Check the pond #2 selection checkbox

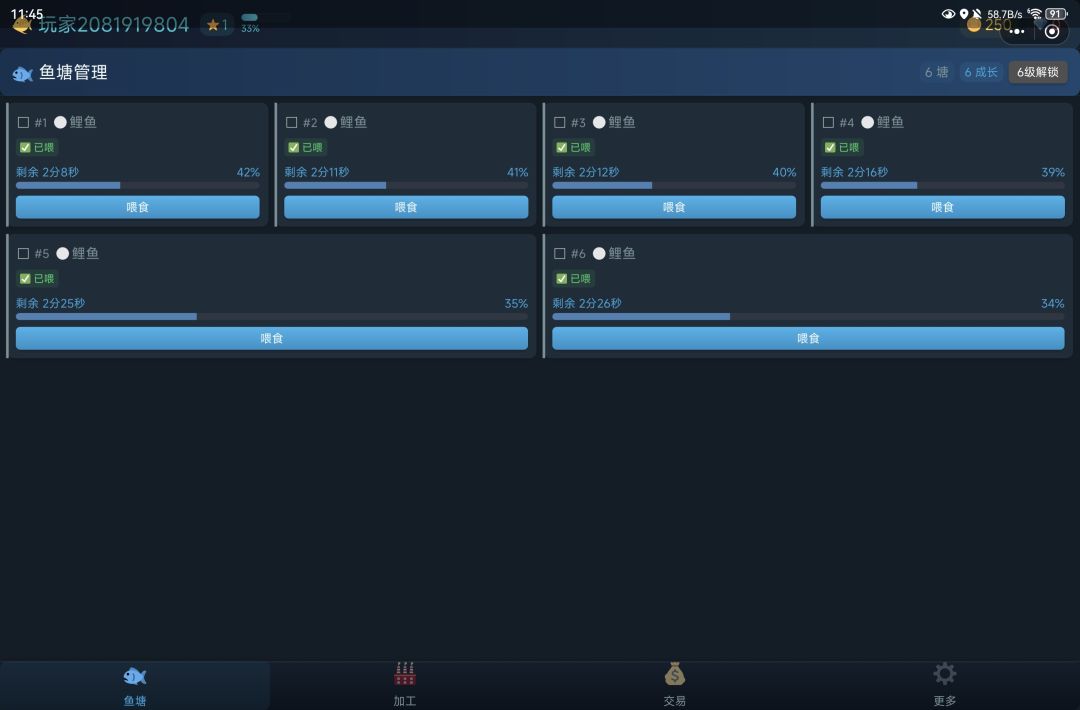(x=291, y=123)
